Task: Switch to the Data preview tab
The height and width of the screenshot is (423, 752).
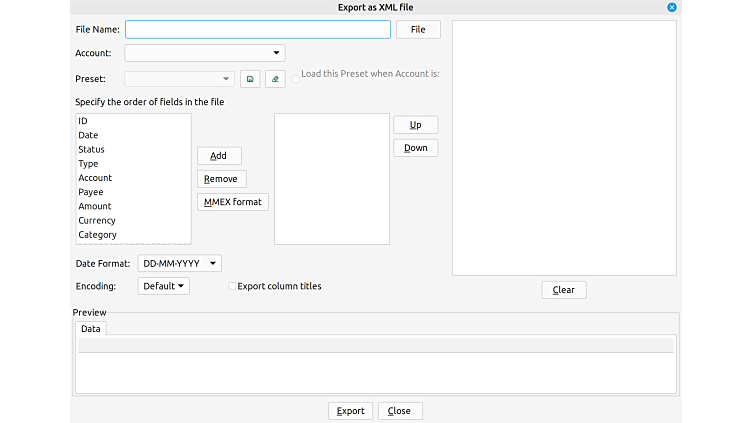Action: [x=91, y=328]
